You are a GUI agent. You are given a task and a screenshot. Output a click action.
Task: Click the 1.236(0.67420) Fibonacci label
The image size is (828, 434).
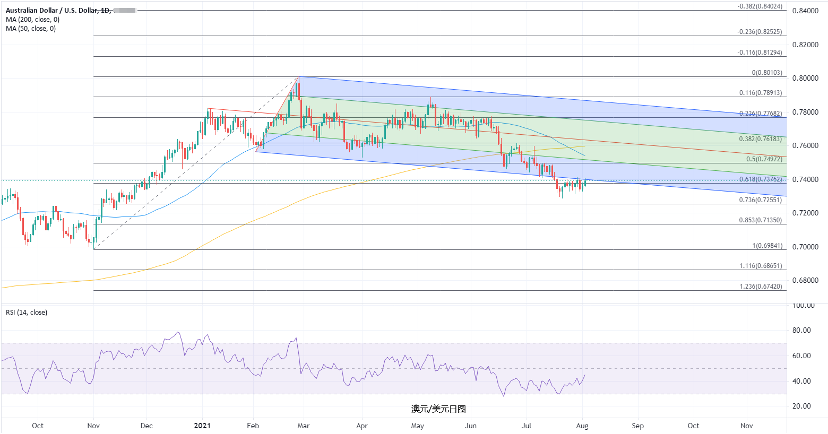(761, 287)
